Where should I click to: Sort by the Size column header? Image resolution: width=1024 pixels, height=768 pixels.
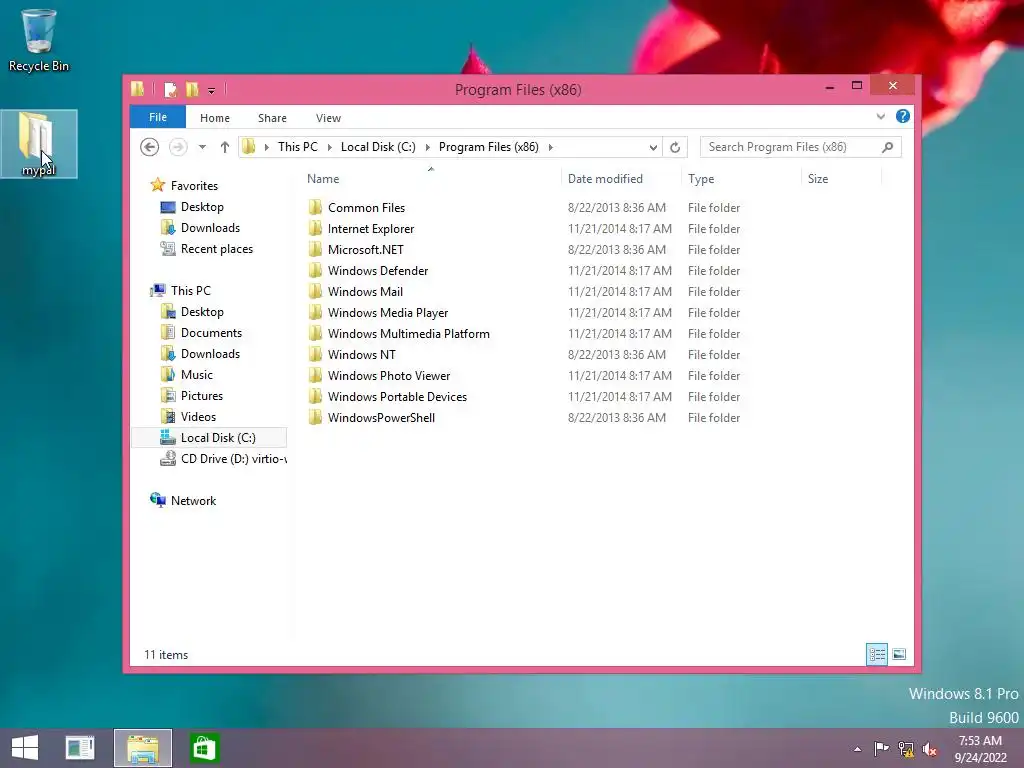pyautogui.click(x=818, y=178)
